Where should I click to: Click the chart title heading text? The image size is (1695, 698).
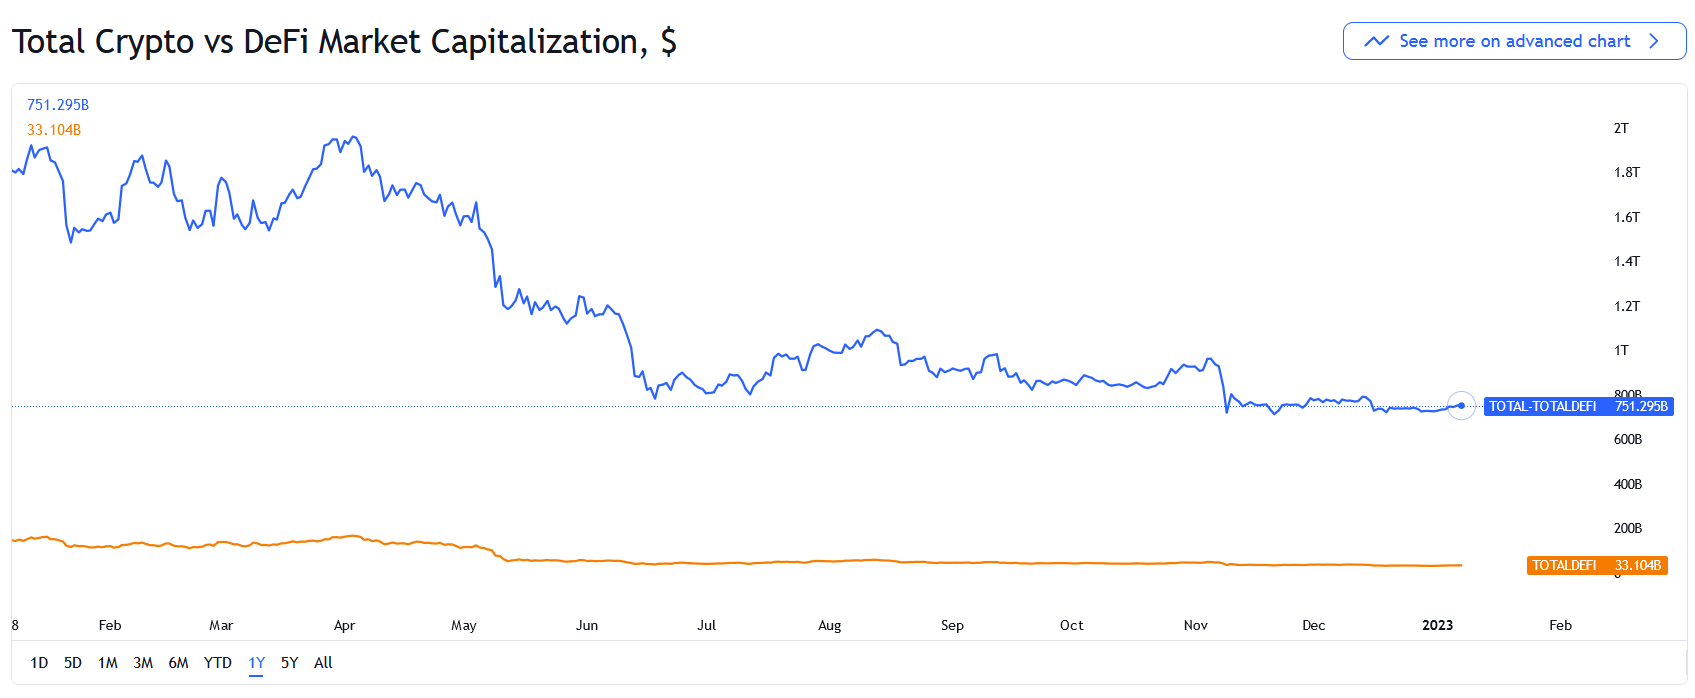344,42
